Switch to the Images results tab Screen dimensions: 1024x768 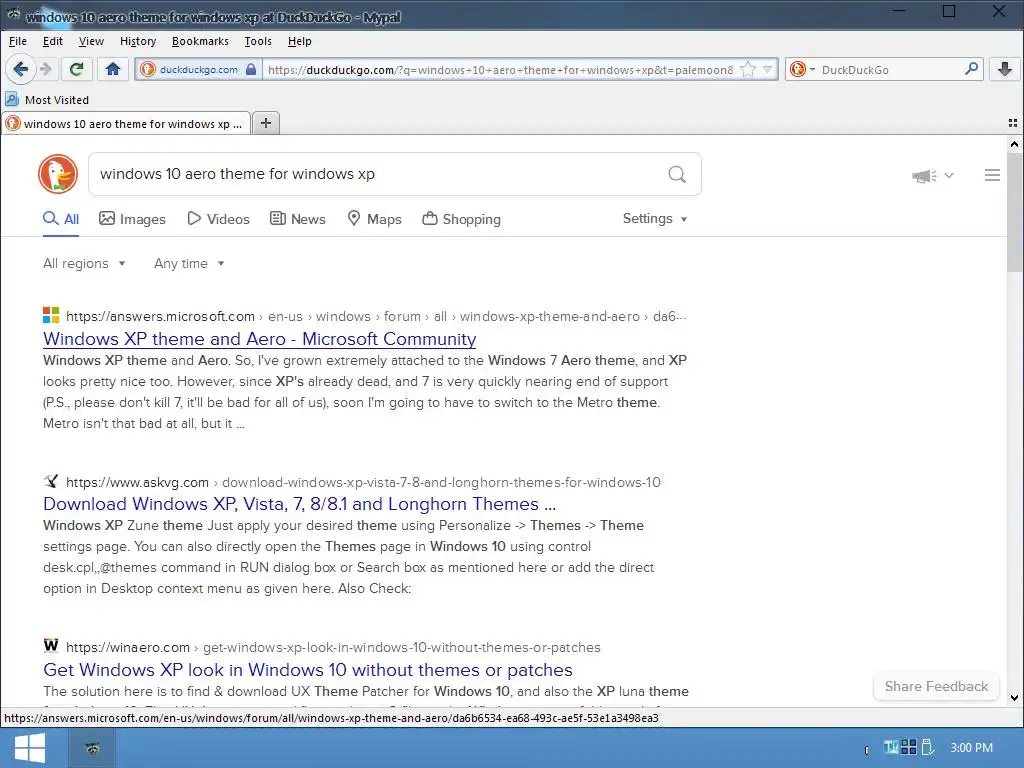132,219
